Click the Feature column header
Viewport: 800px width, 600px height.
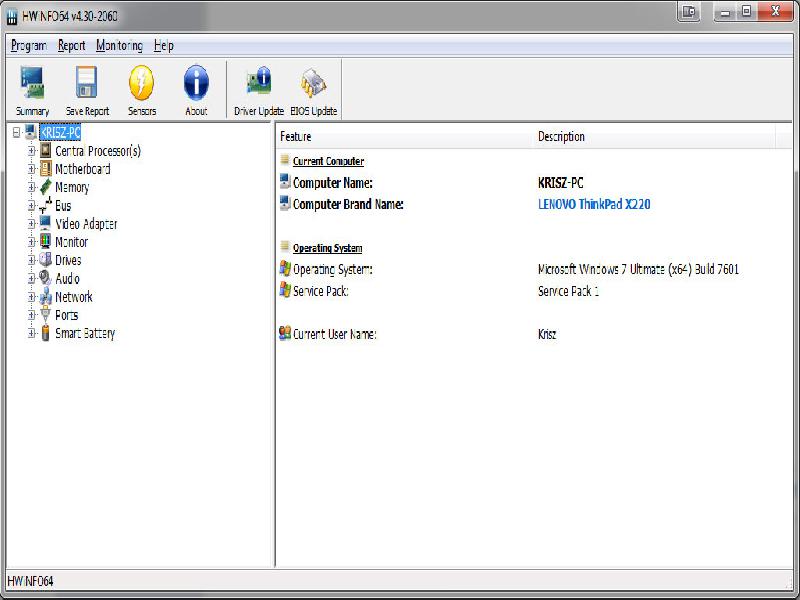point(405,137)
